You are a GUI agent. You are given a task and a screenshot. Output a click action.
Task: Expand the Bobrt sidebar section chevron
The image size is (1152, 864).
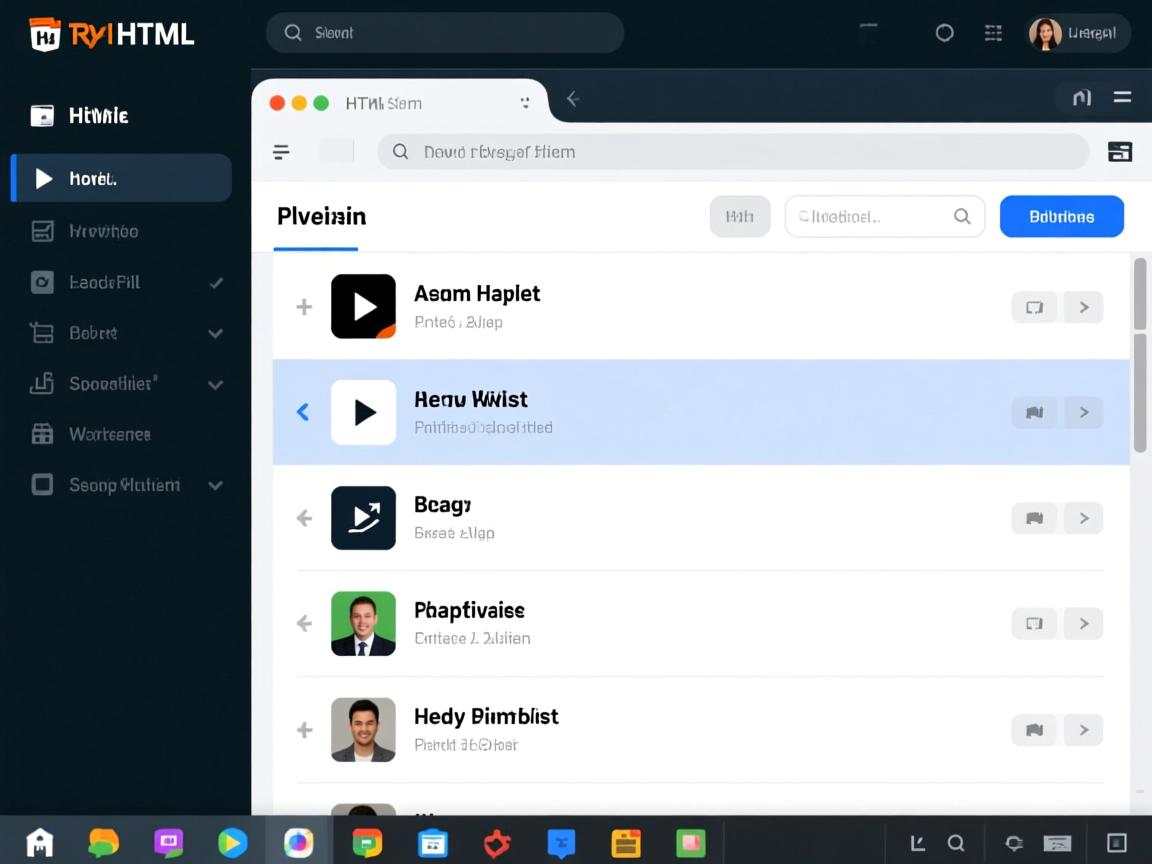pos(215,333)
